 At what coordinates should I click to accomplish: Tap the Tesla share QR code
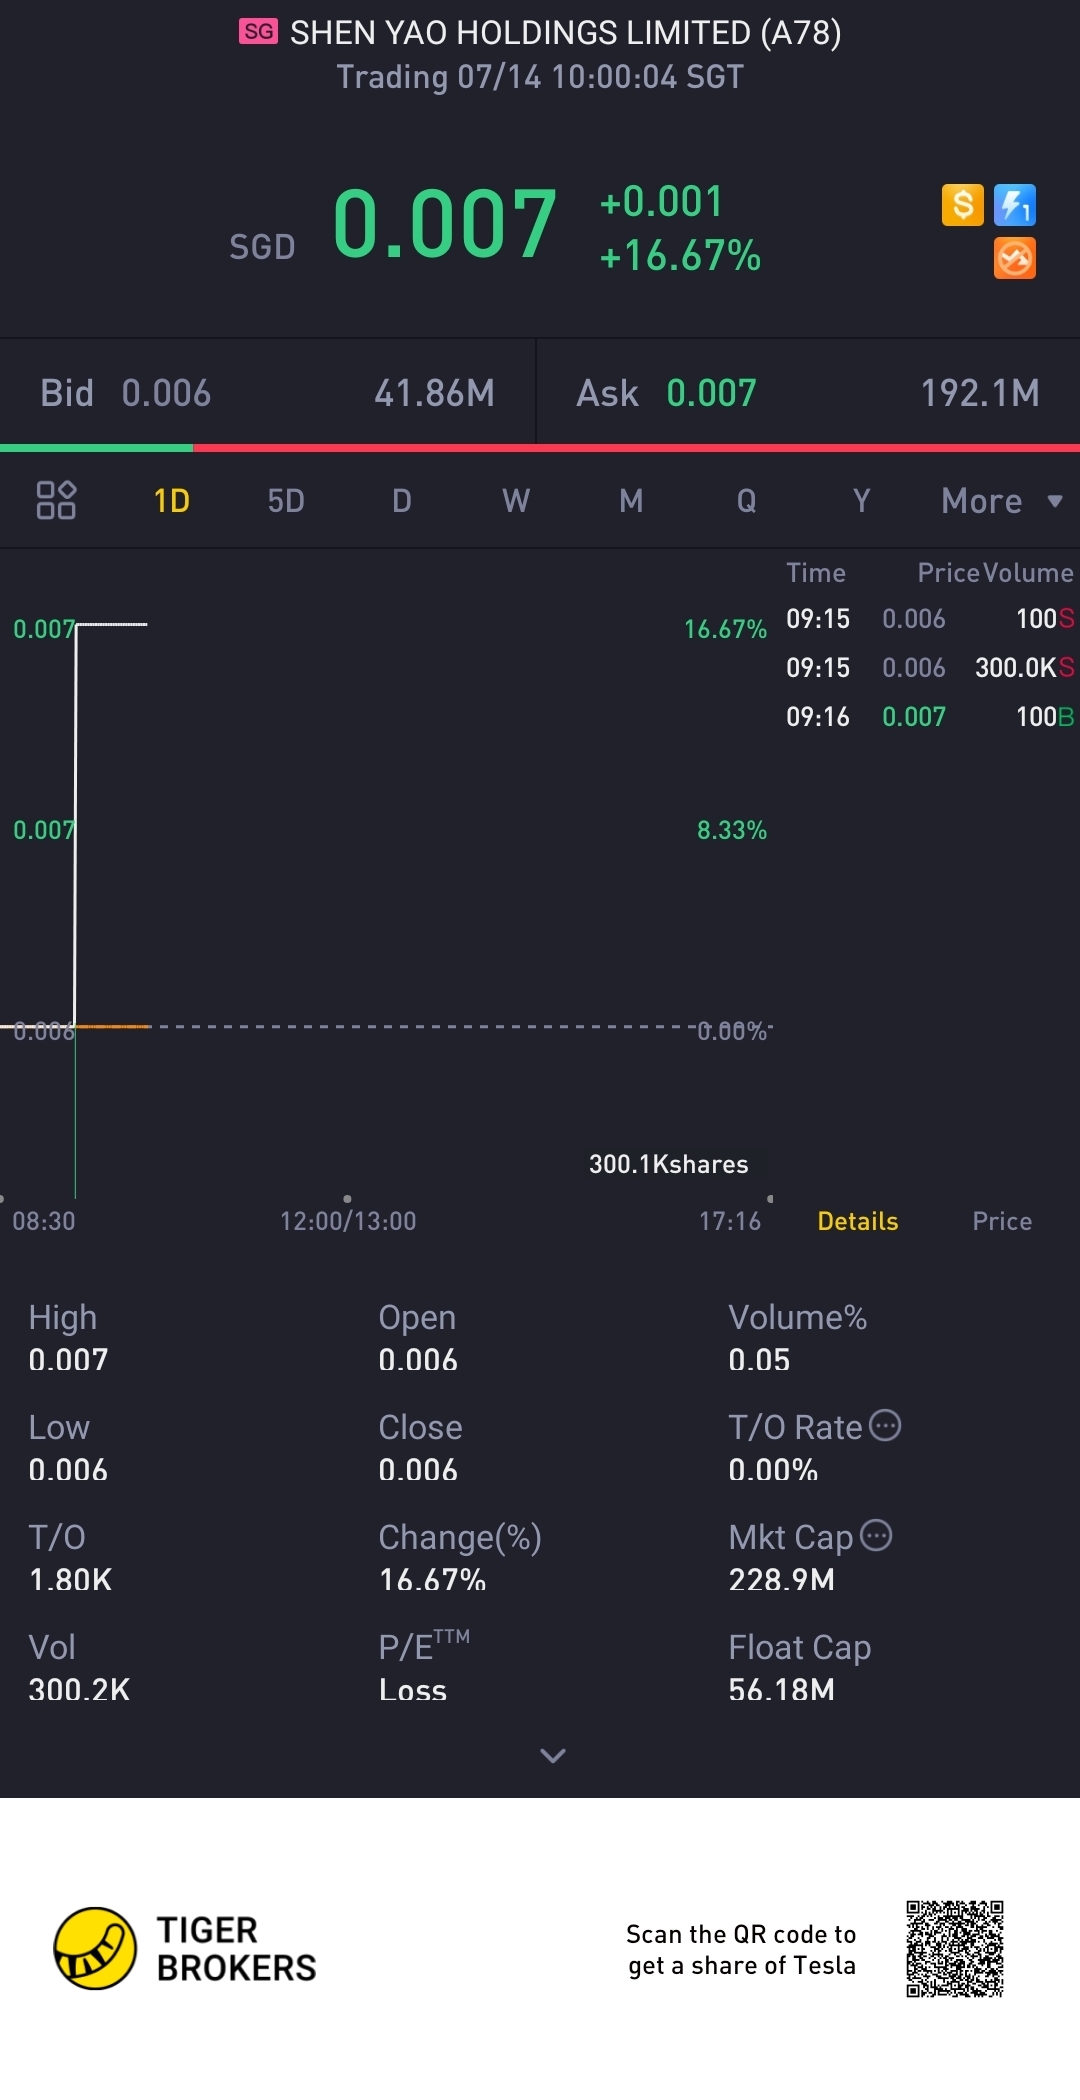pos(954,1948)
